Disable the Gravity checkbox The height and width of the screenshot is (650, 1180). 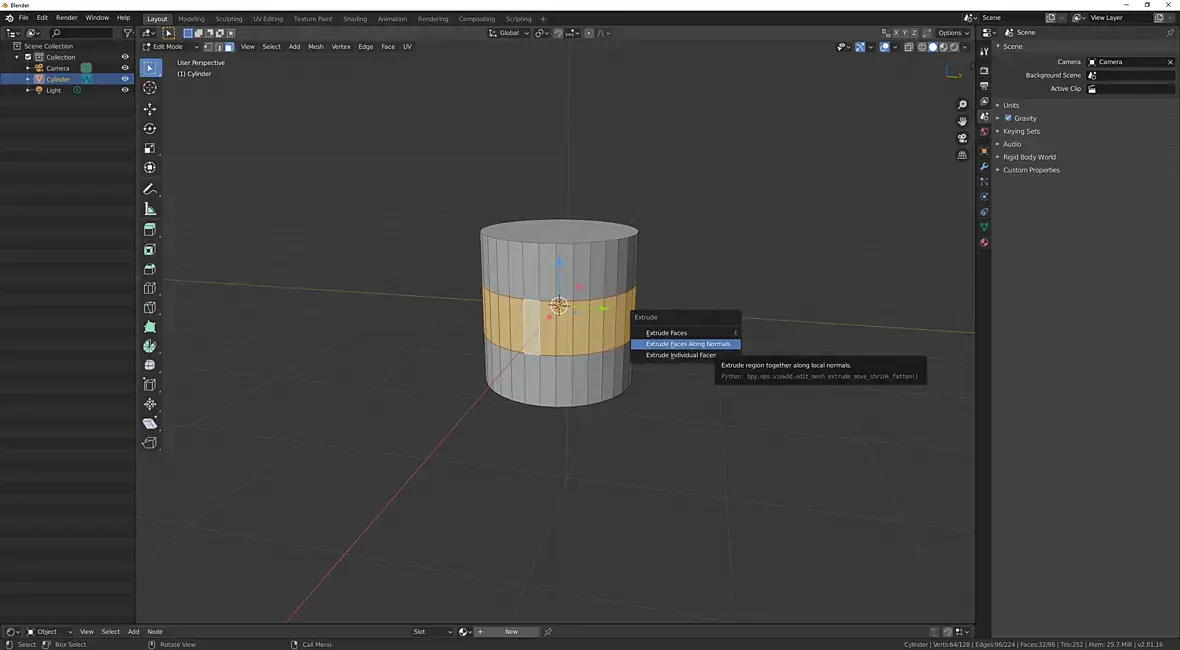pos(1008,118)
